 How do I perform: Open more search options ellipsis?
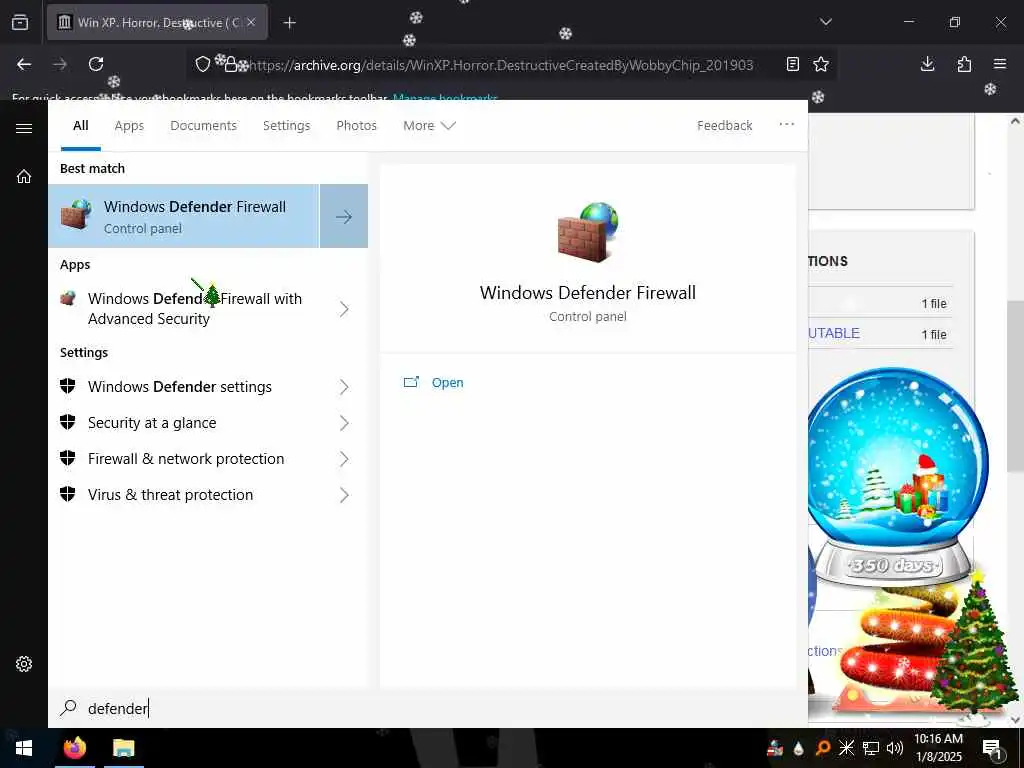pyautogui.click(x=786, y=124)
